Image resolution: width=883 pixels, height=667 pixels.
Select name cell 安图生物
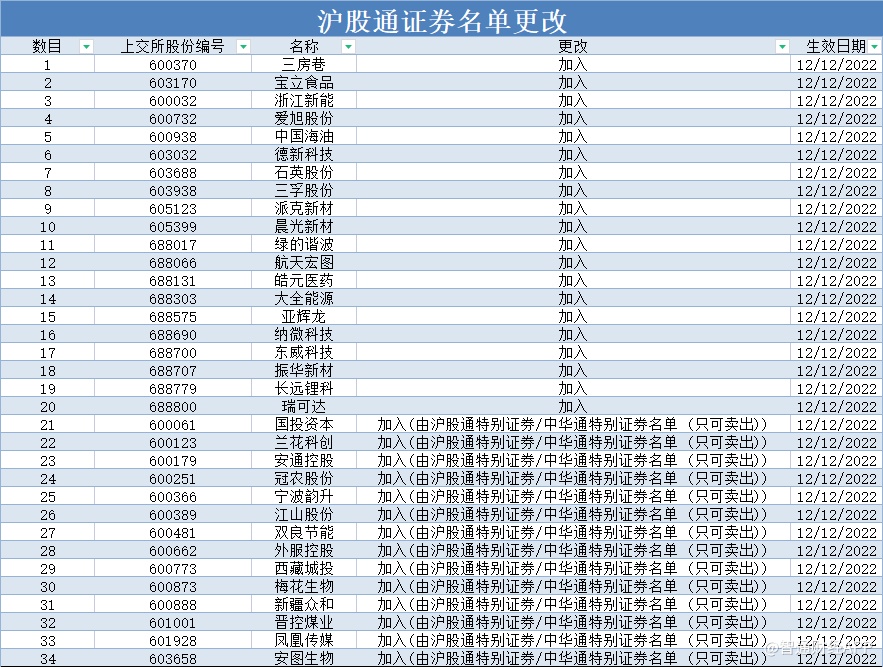(x=304, y=659)
